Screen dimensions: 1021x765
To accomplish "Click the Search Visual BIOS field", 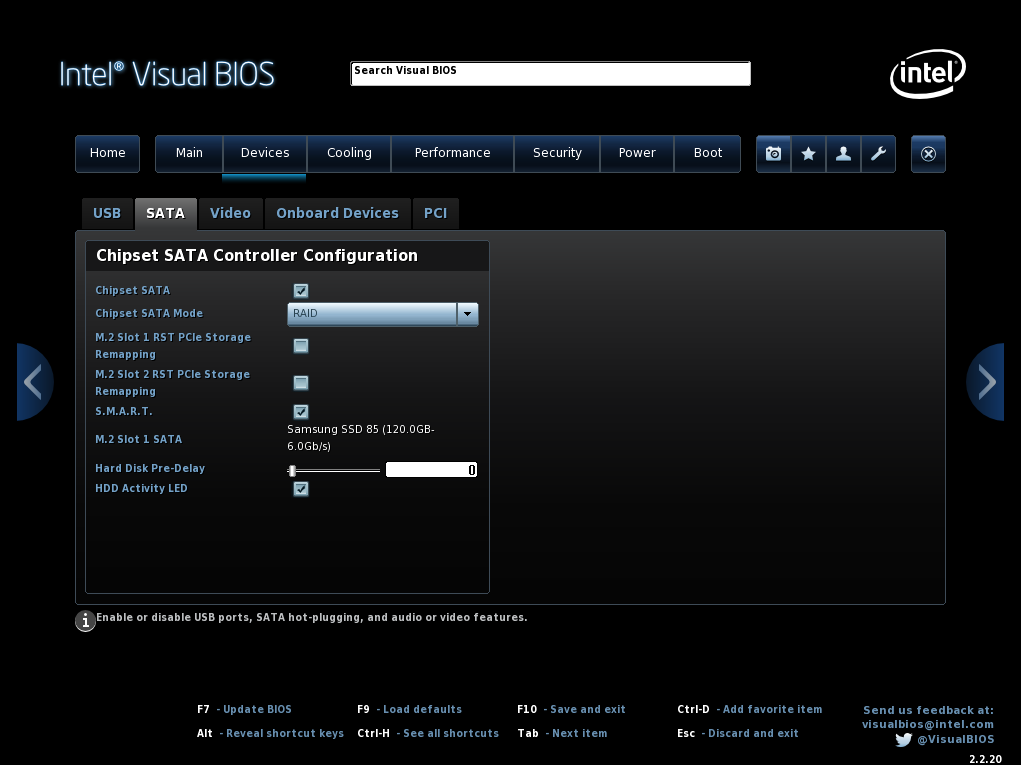I will click(550, 74).
